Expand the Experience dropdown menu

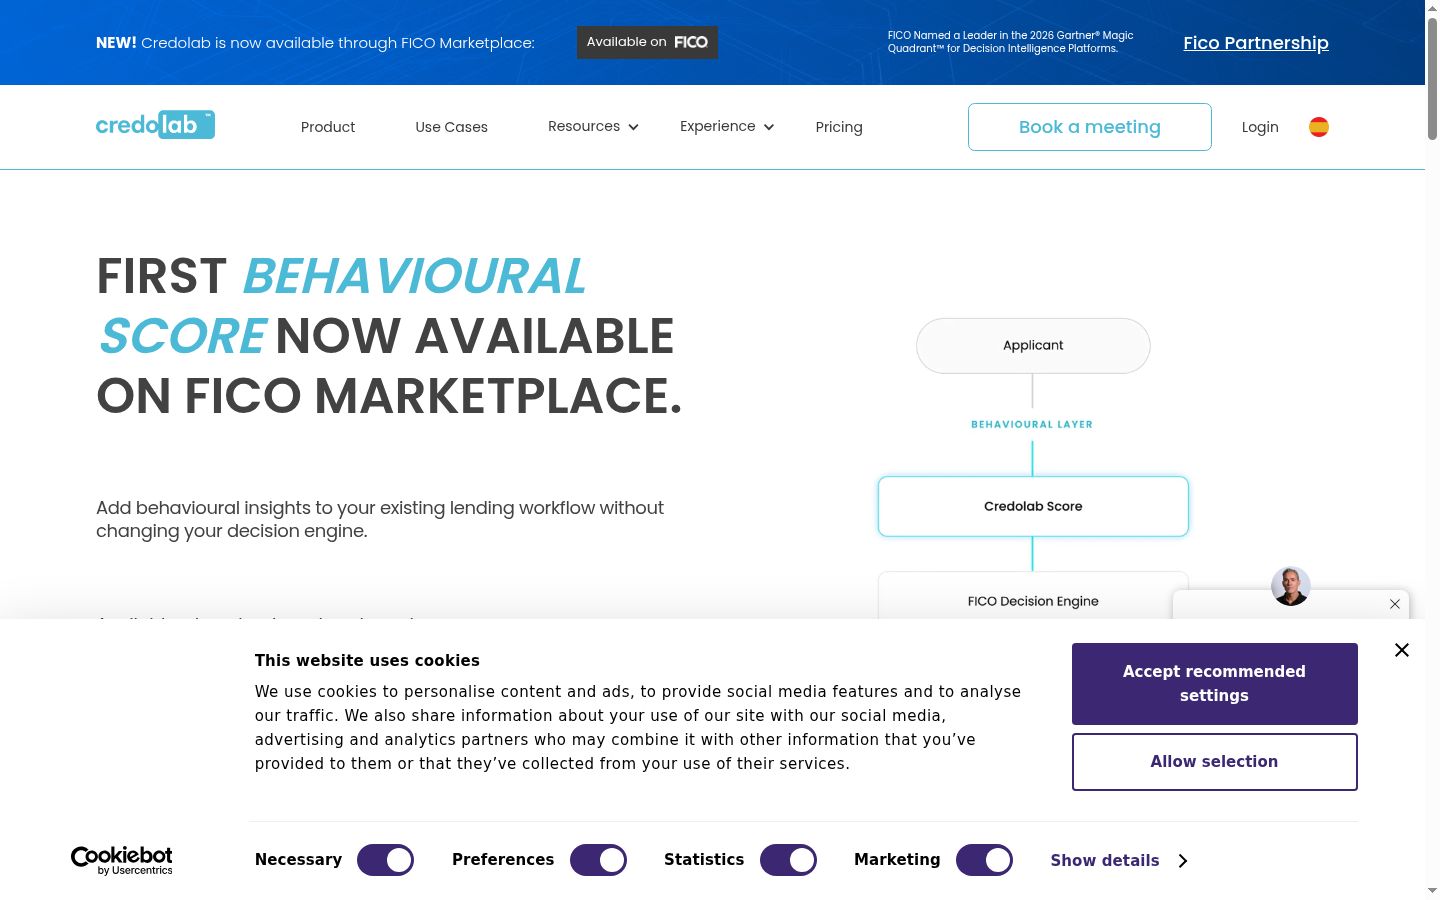(727, 126)
